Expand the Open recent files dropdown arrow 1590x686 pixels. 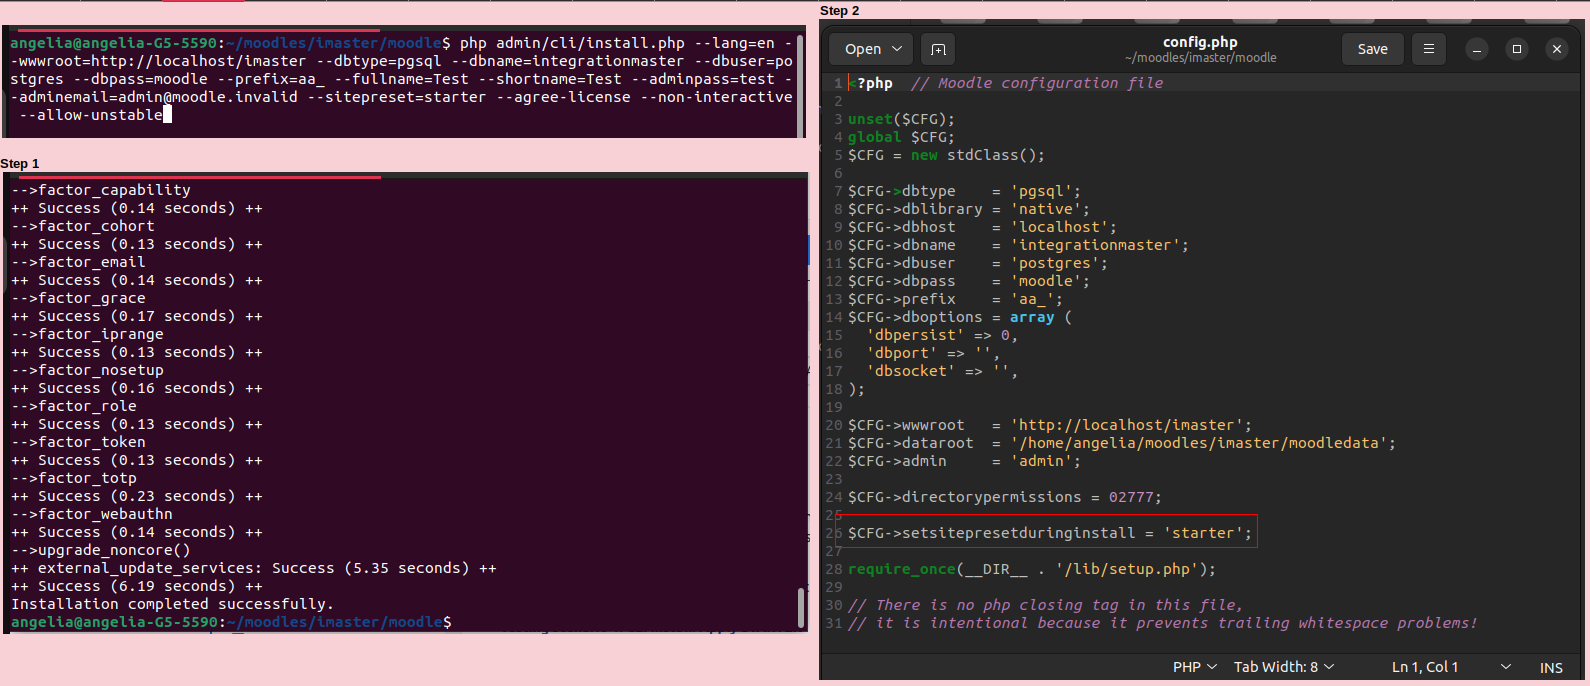[897, 49]
